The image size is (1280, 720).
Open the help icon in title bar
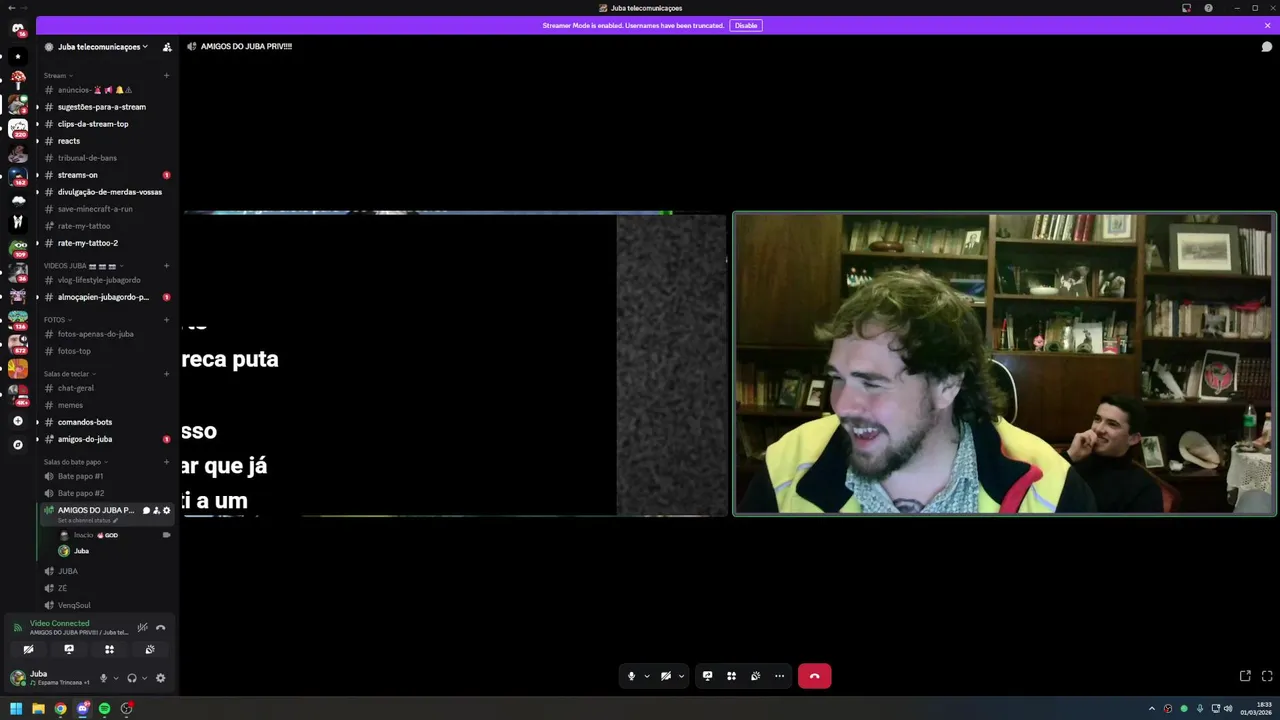[1208, 8]
